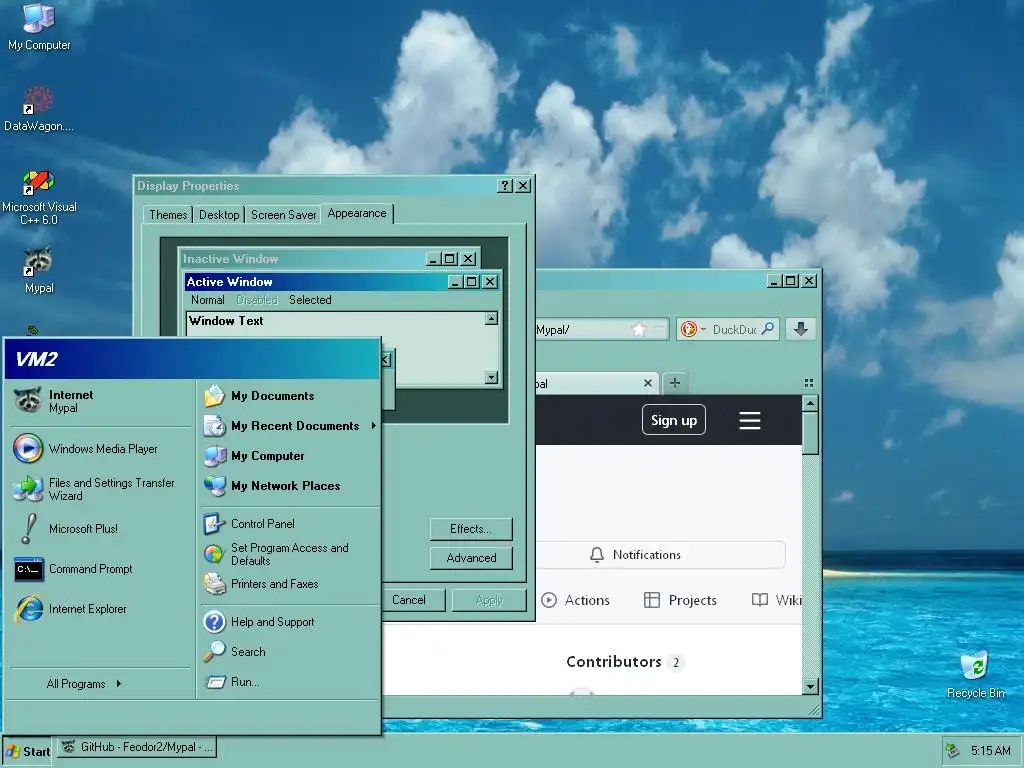Open the GitHub Wiki tab
The height and width of the screenshot is (768, 1024).
(x=776, y=600)
